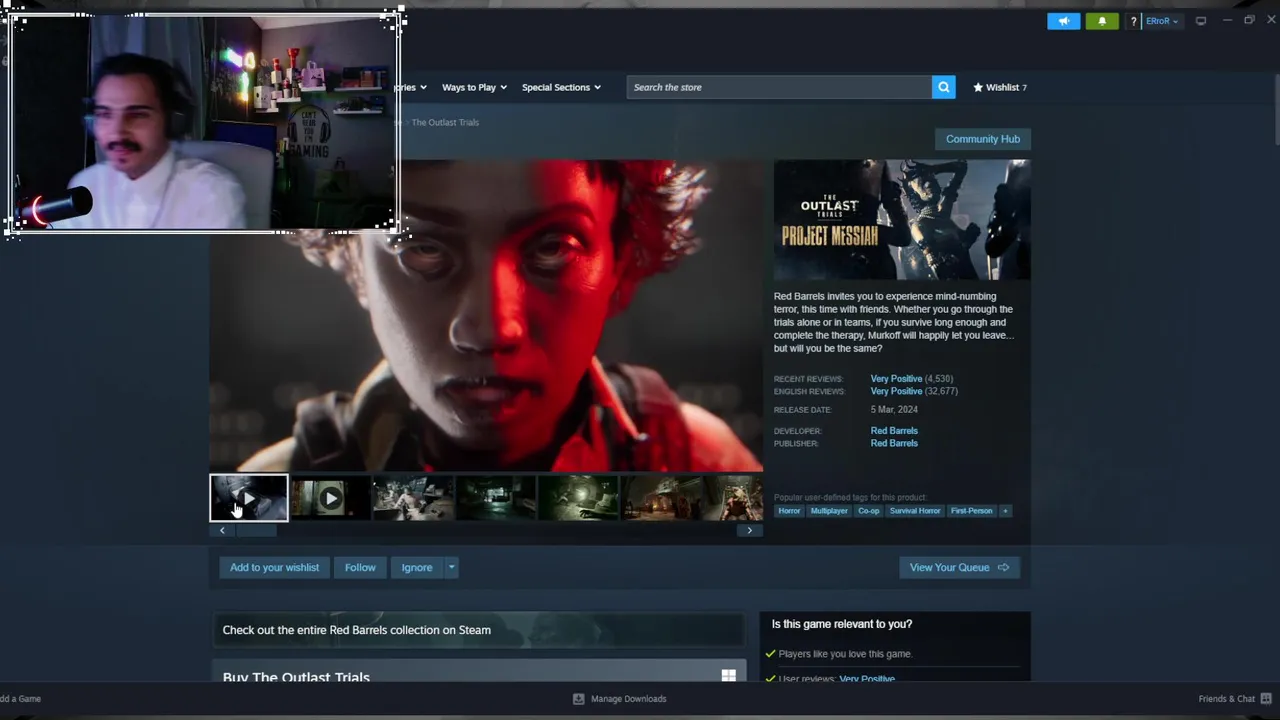Enter Big Picture mode via monitor icon

[x=1200, y=21]
